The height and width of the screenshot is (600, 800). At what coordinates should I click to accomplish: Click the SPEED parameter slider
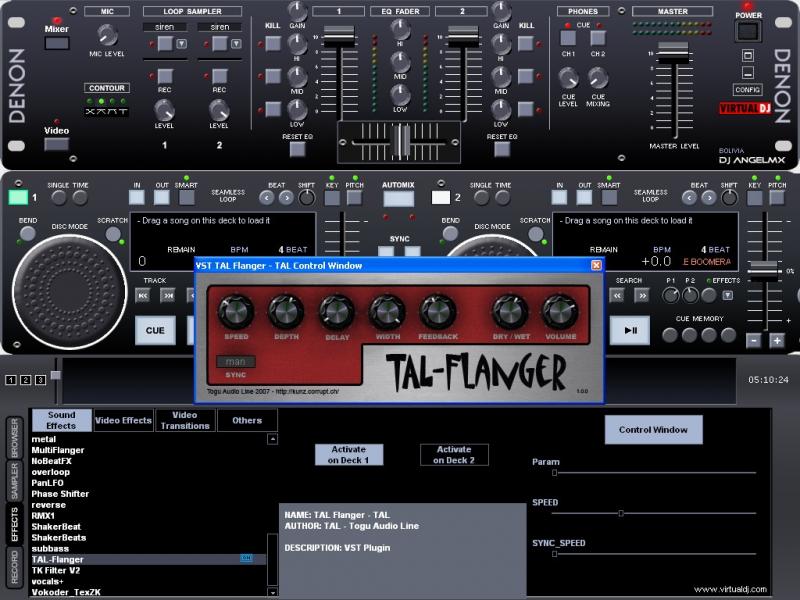point(620,513)
